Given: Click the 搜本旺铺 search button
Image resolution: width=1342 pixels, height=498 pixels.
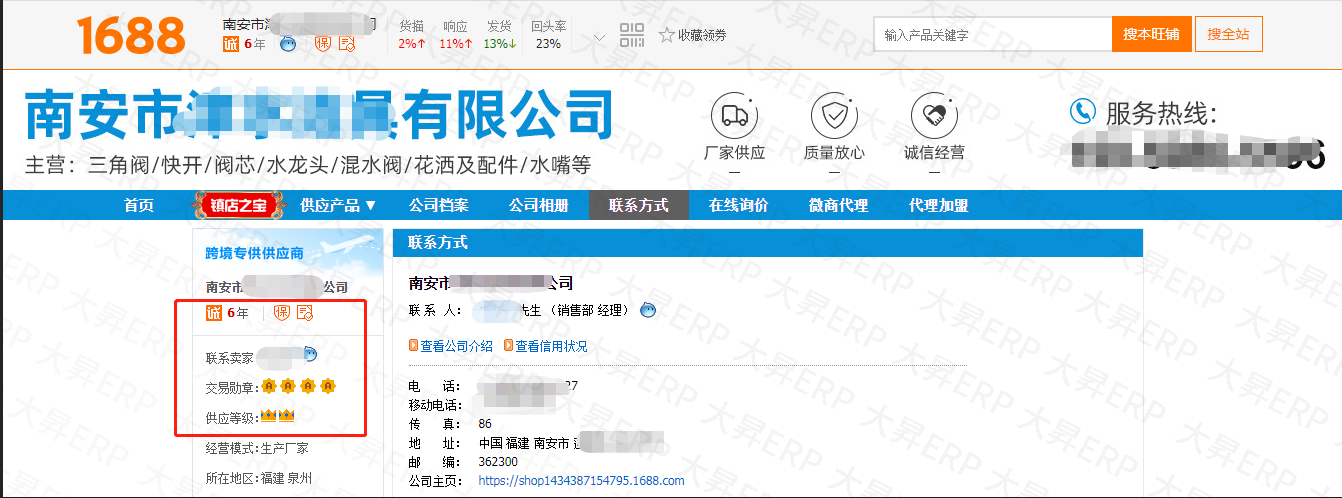Looking at the screenshot, I should tap(1151, 35).
